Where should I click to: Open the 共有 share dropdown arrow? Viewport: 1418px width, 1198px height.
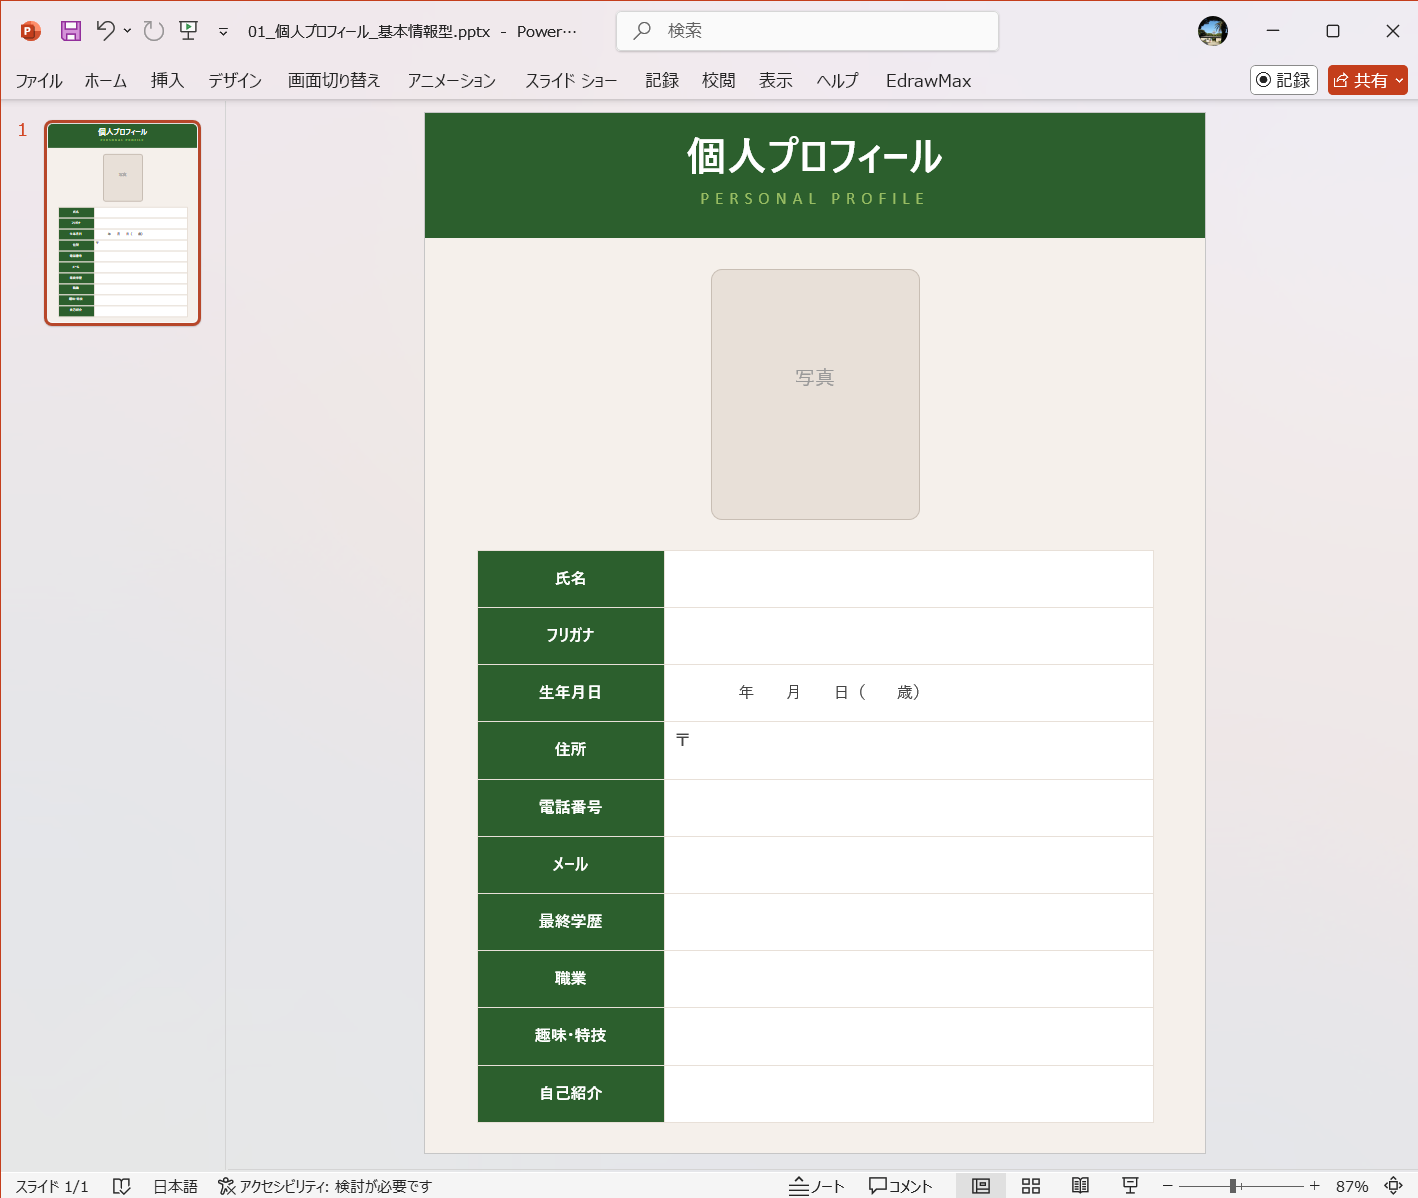[x=1400, y=80]
